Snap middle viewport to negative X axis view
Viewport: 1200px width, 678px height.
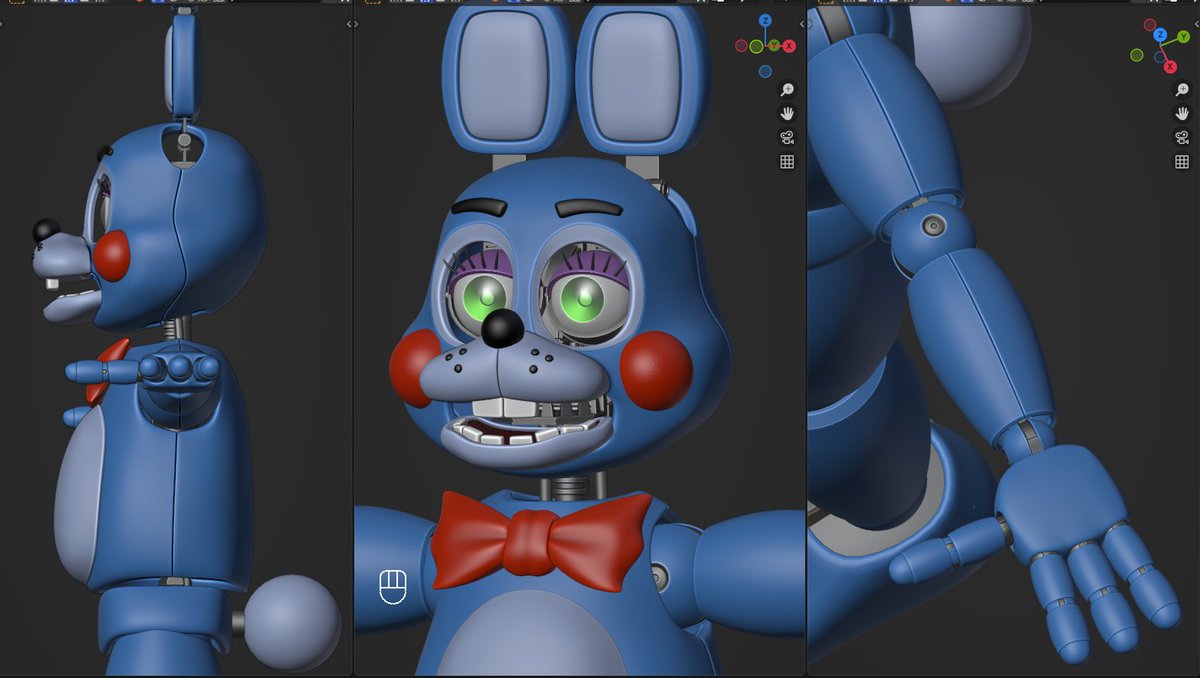point(741,46)
